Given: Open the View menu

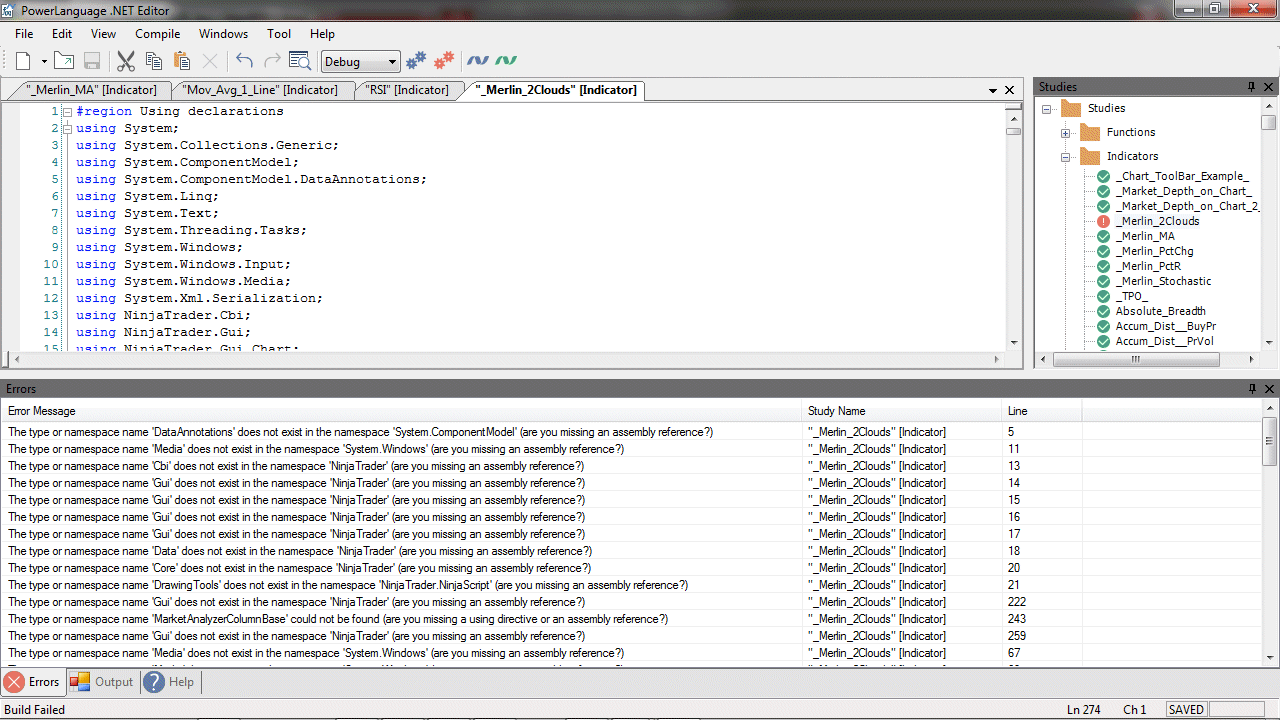Looking at the screenshot, I should pyautogui.click(x=104, y=34).
